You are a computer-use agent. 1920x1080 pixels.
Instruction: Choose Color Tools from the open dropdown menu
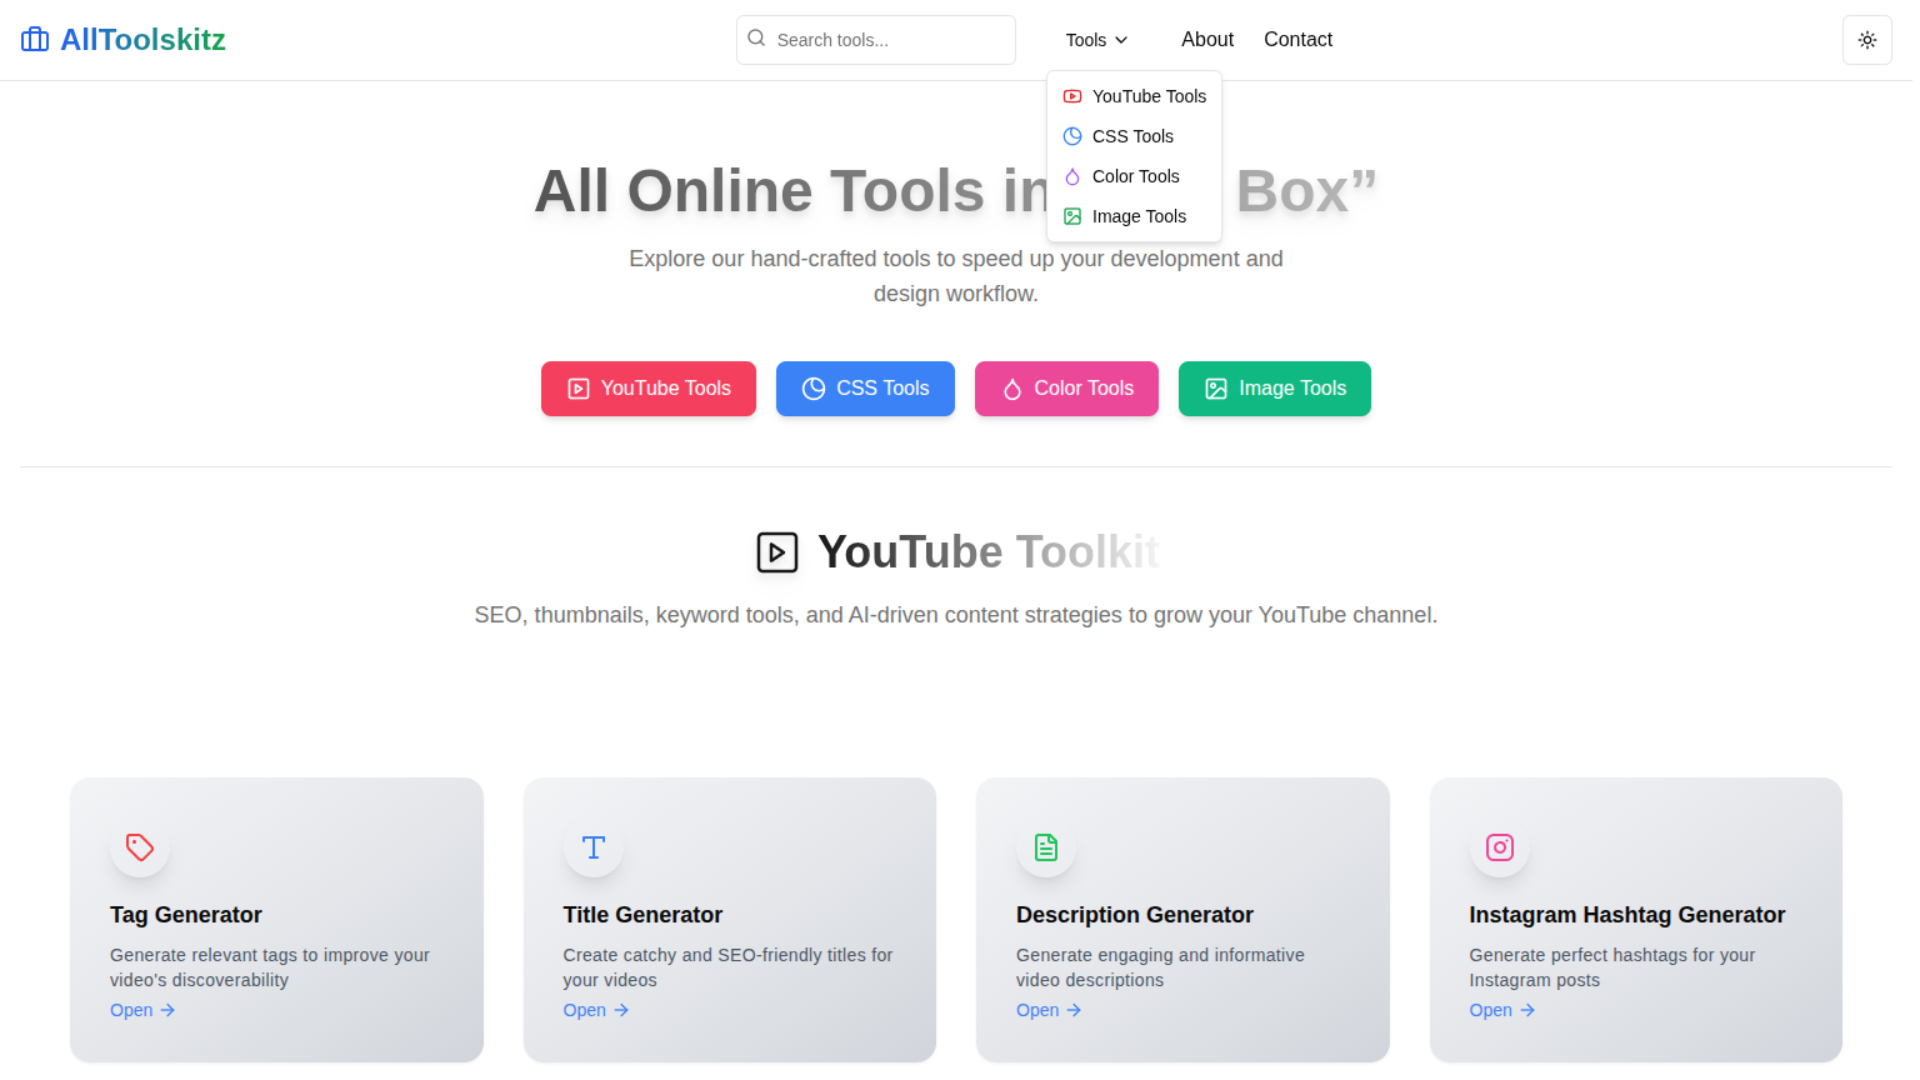[1136, 176]
